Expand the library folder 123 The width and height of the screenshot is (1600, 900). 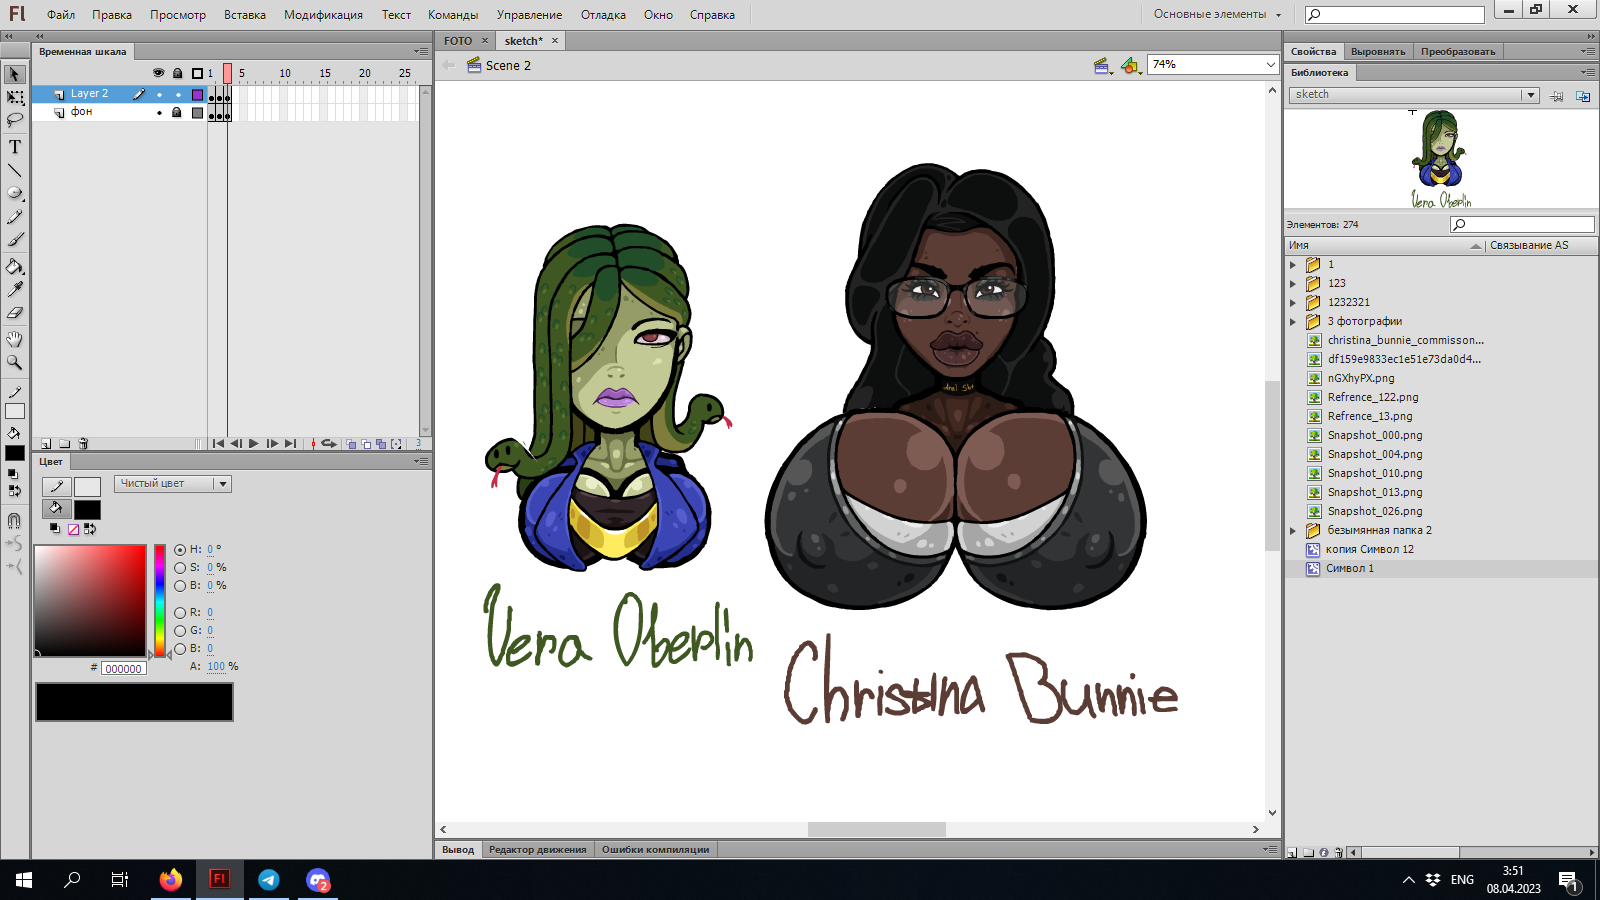point(1293,284)
